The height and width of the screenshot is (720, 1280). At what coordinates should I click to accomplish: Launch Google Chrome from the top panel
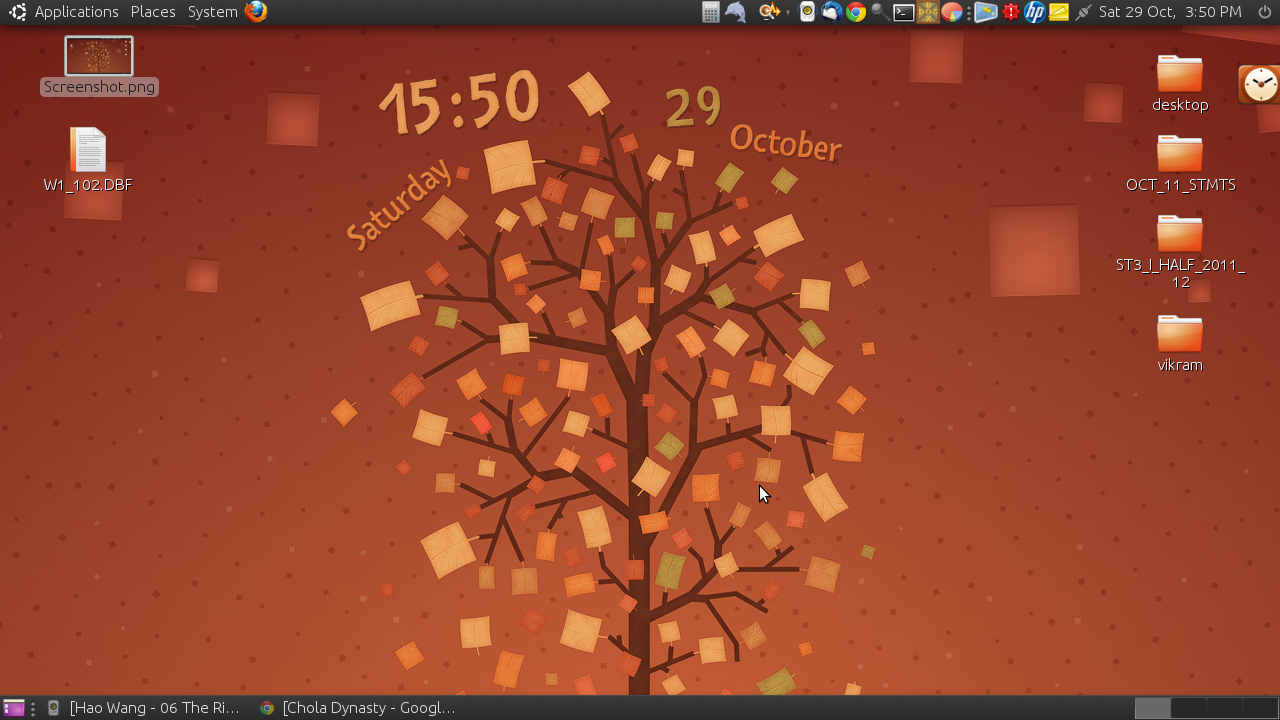(856, 12)
